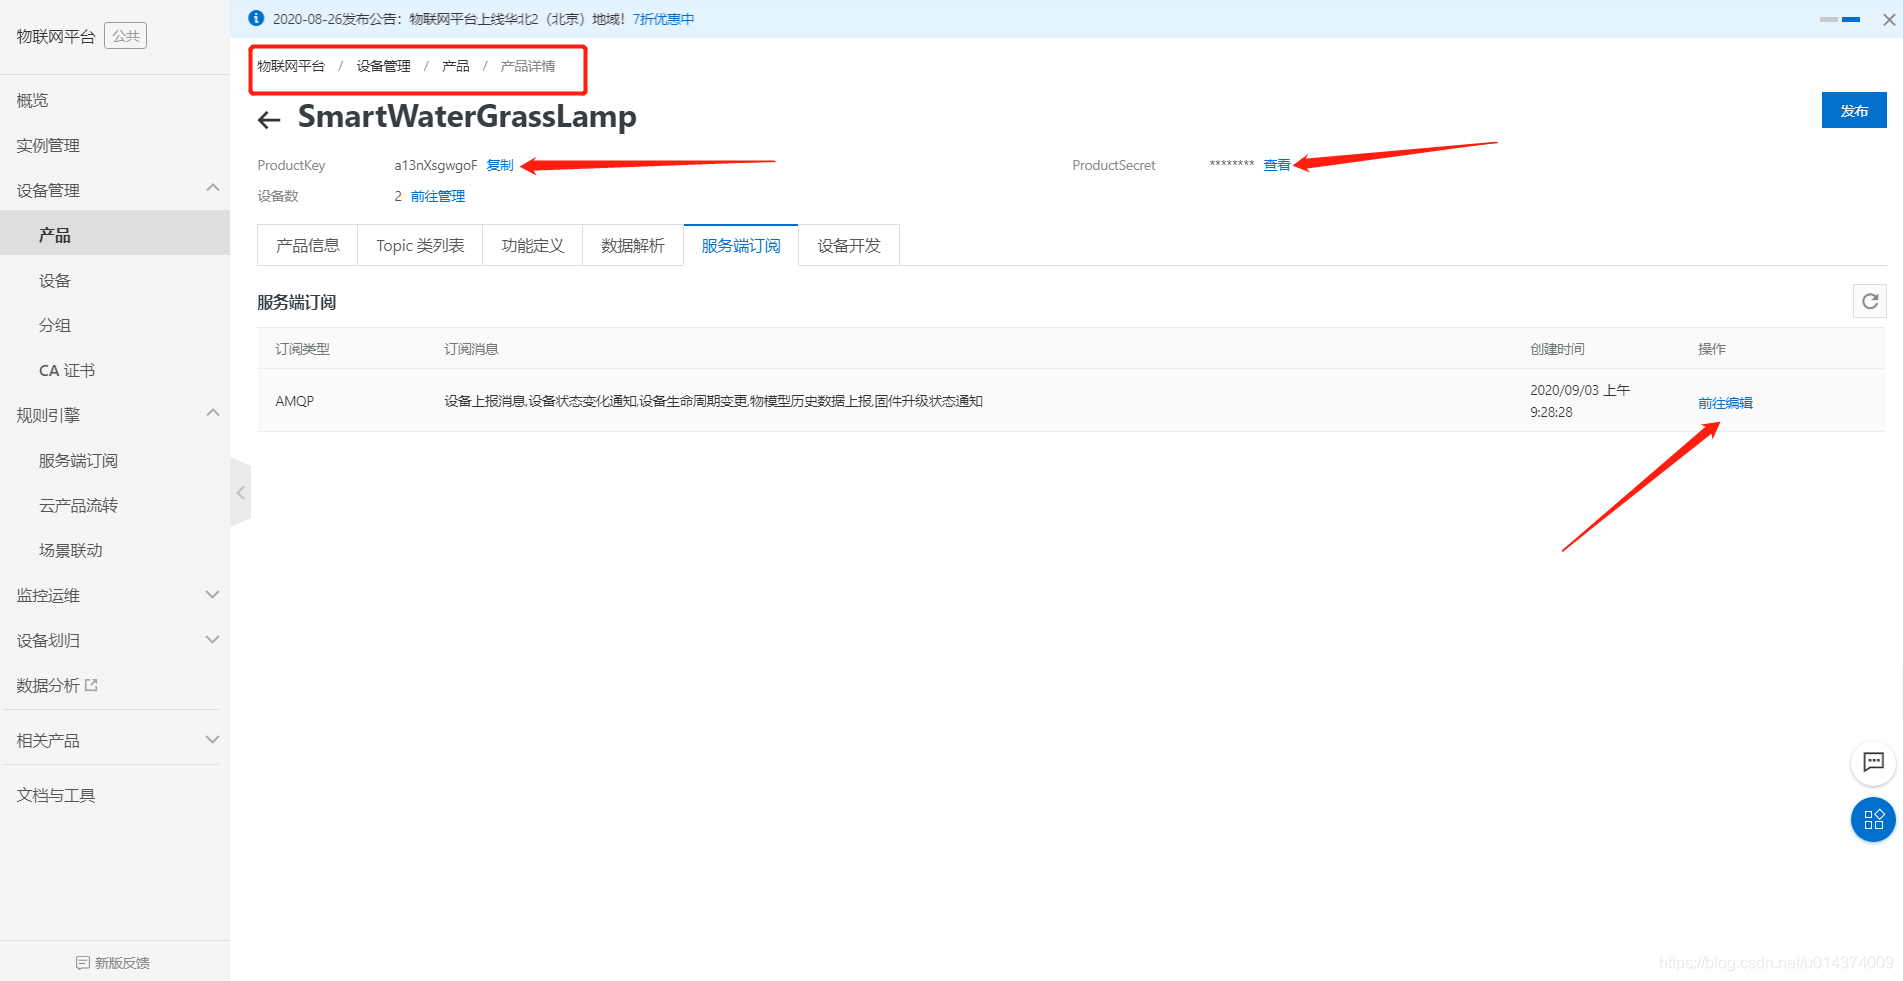The height and width of the screenshot is (981, 1903).
Task: Open the 功能定义 tab
Action: [x=532, y=245]
